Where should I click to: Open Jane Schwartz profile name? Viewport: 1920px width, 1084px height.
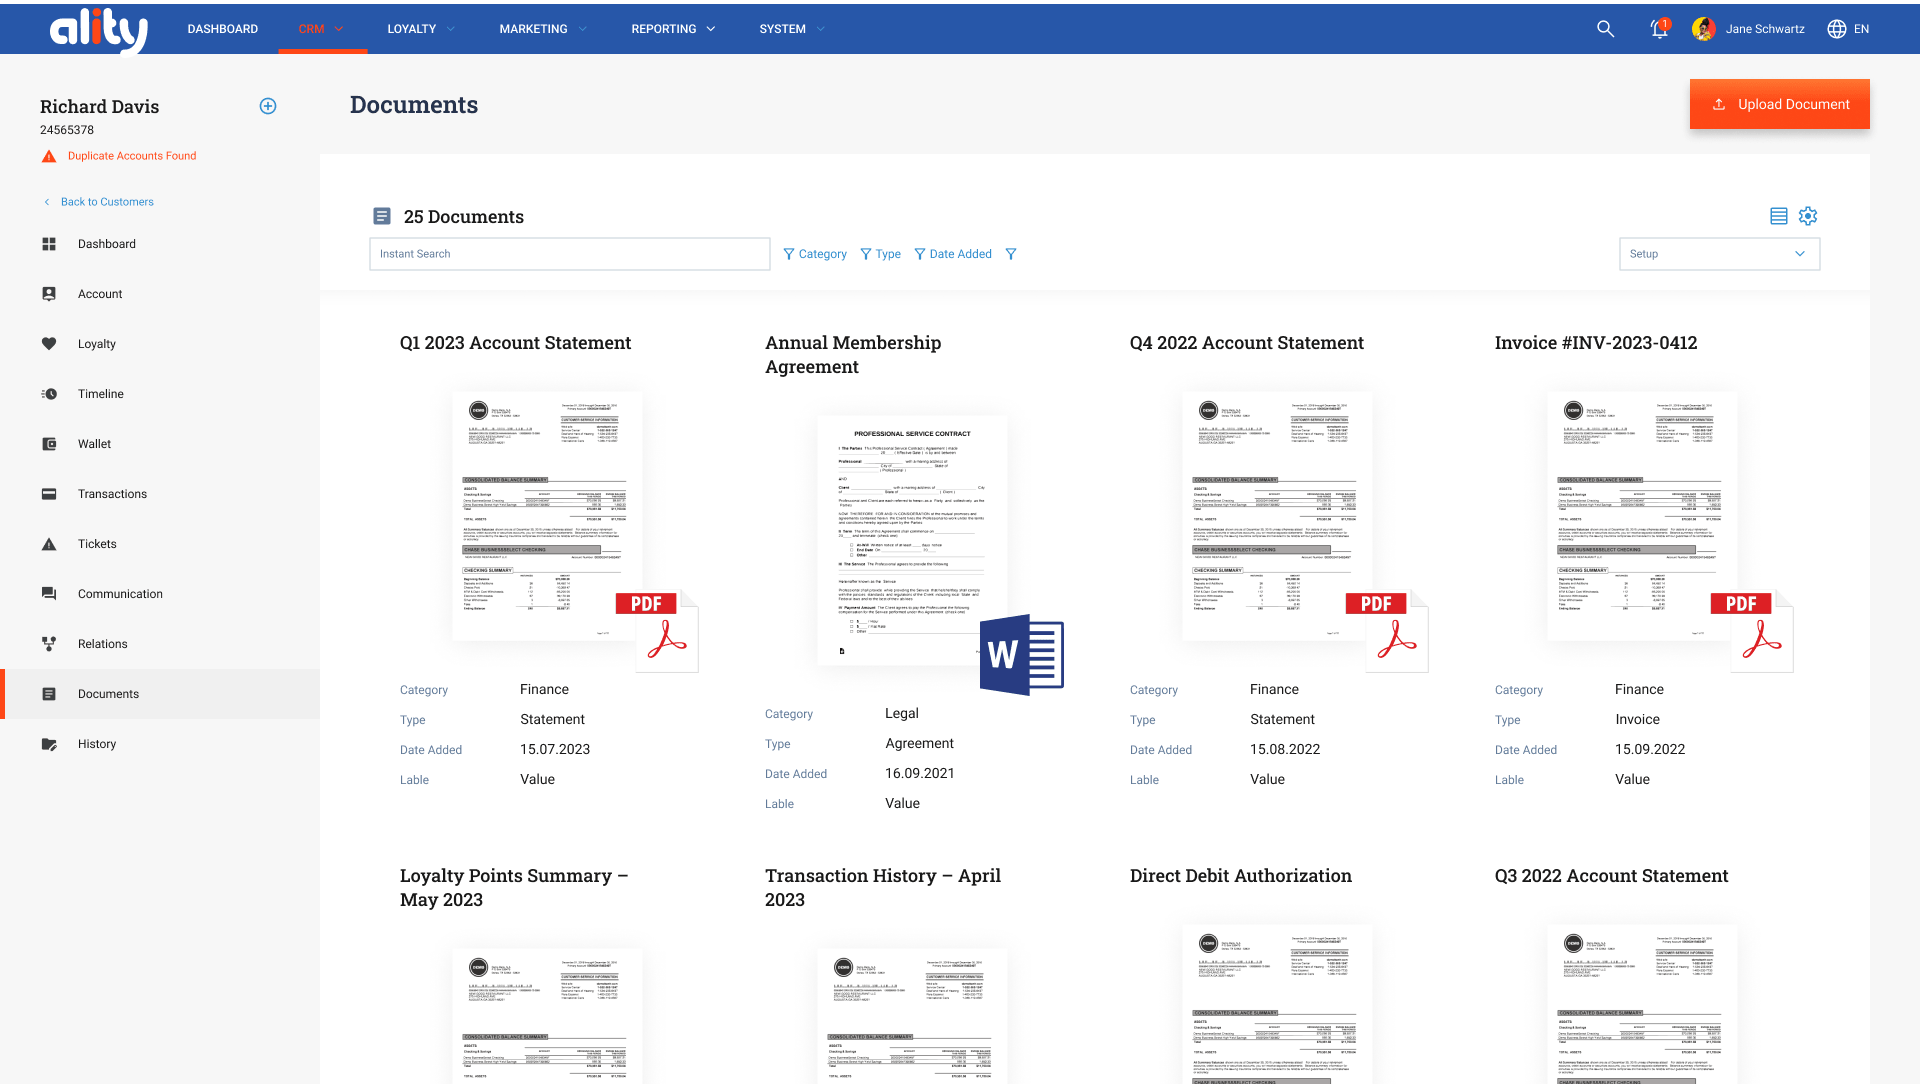point(1764,29)
